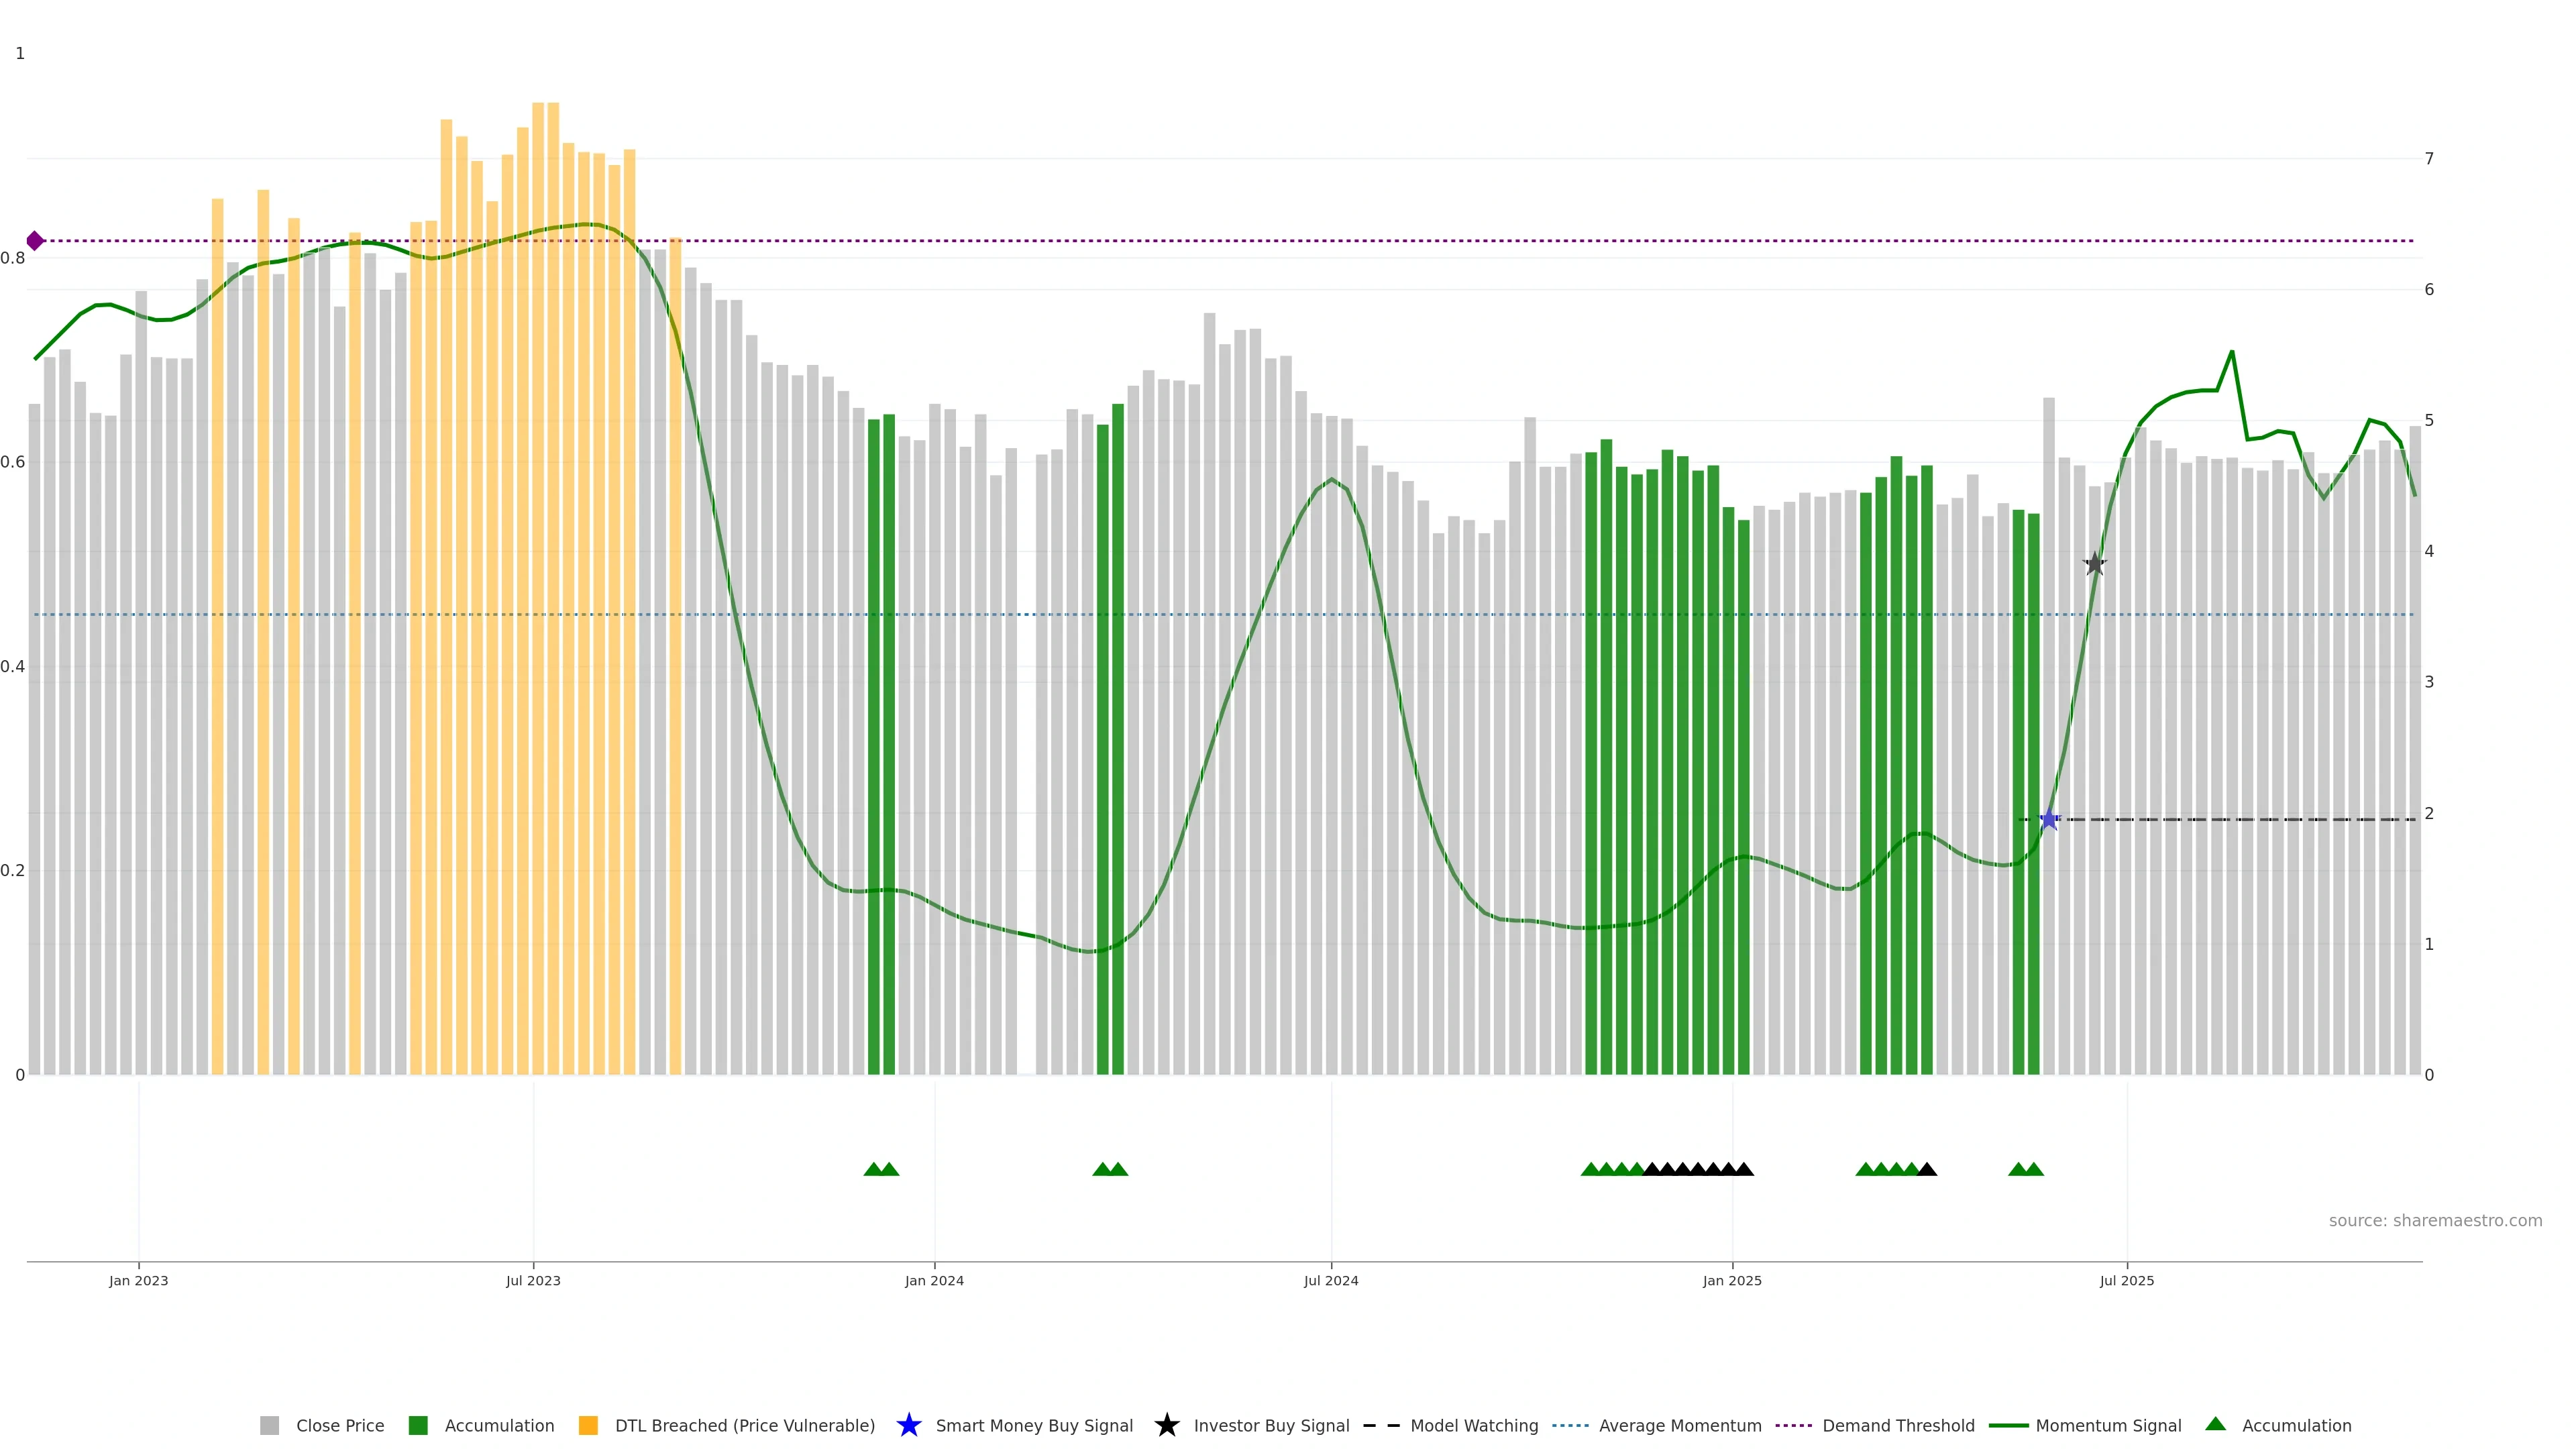
Task: Click the purple diamond Demand Threshold marker
Action: (x=35, y=241)
